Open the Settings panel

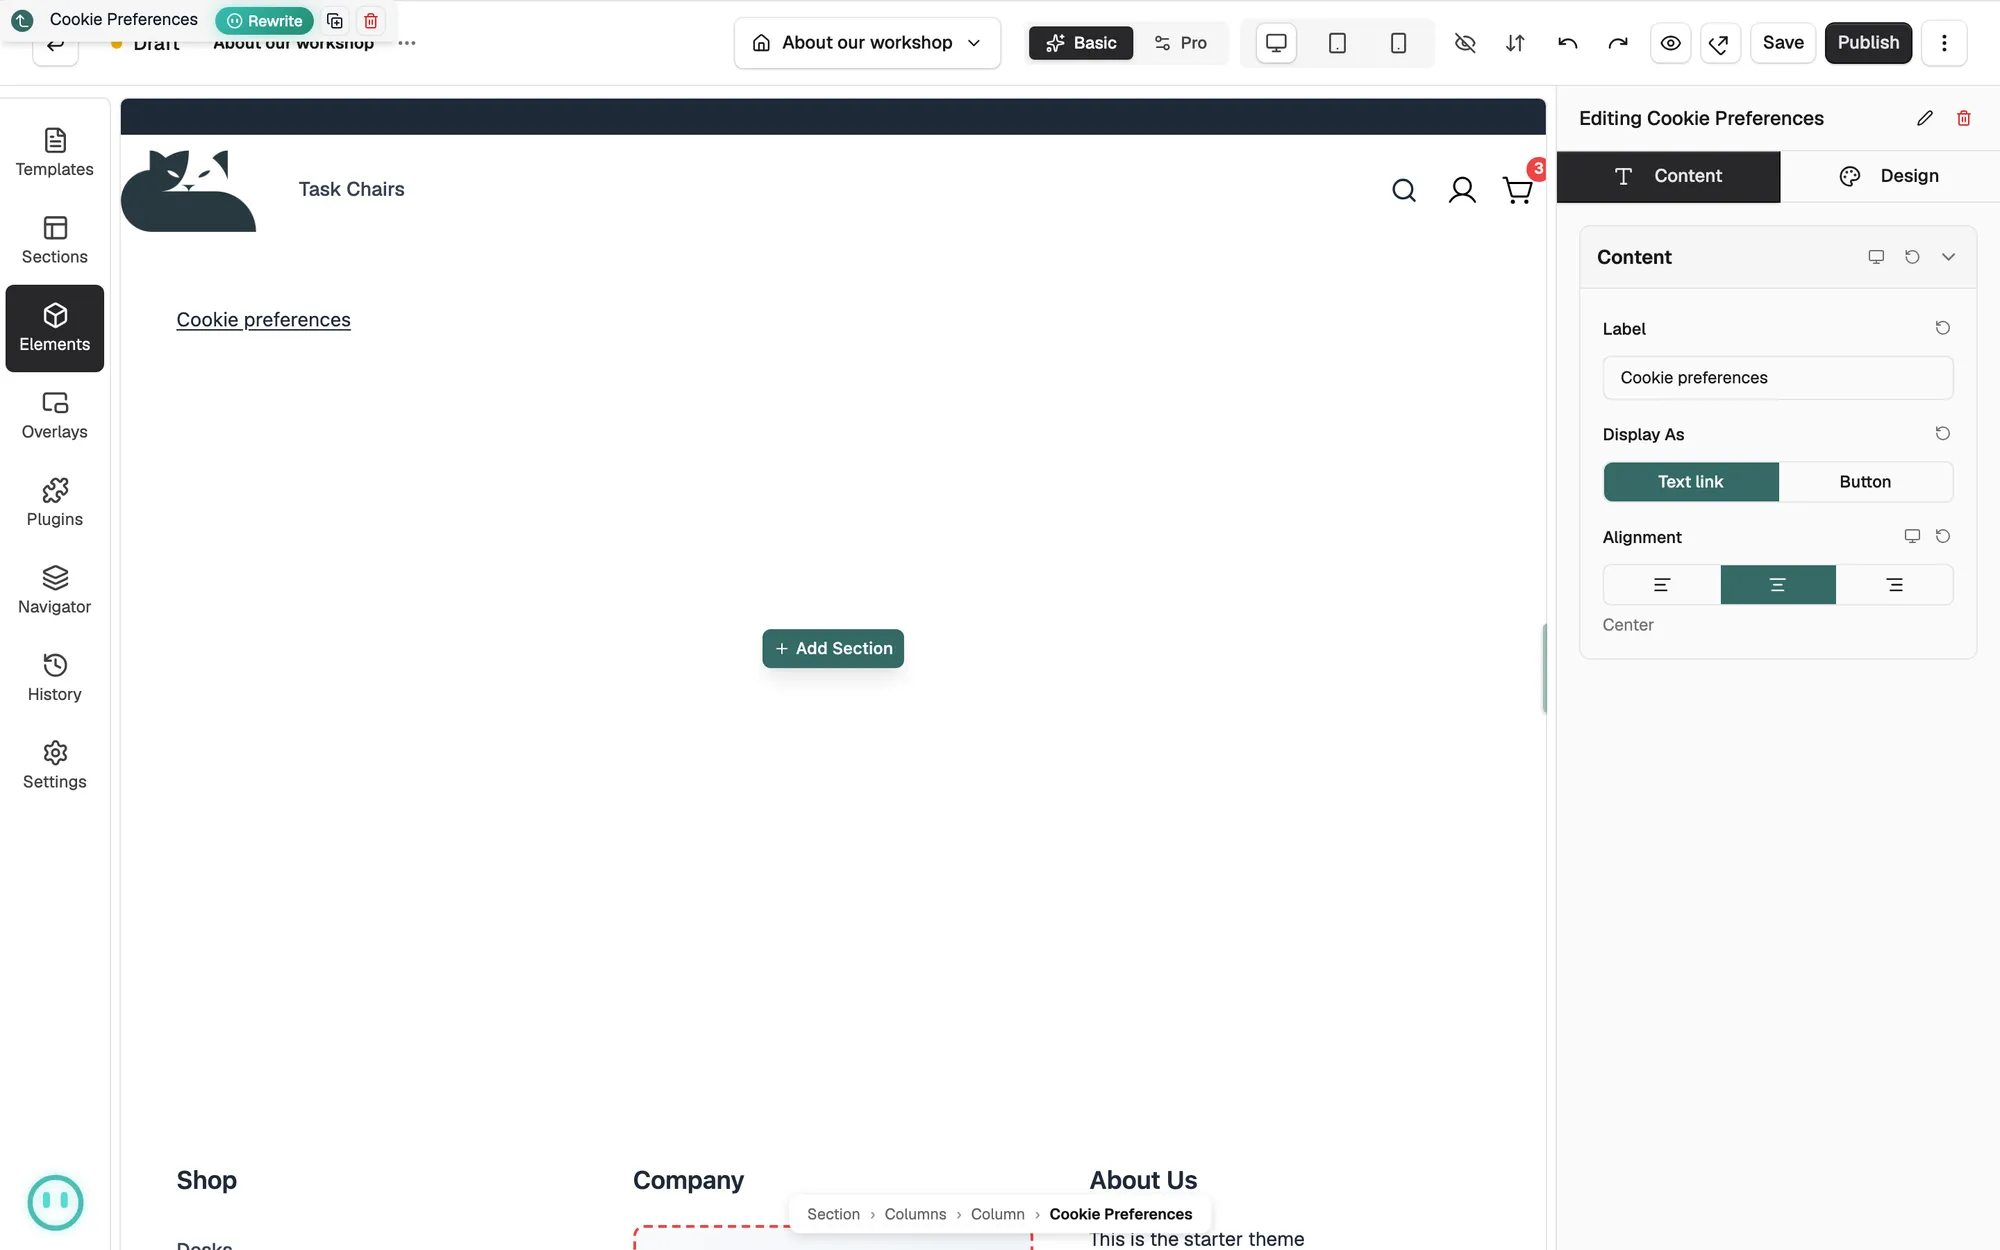coord(55,766)
